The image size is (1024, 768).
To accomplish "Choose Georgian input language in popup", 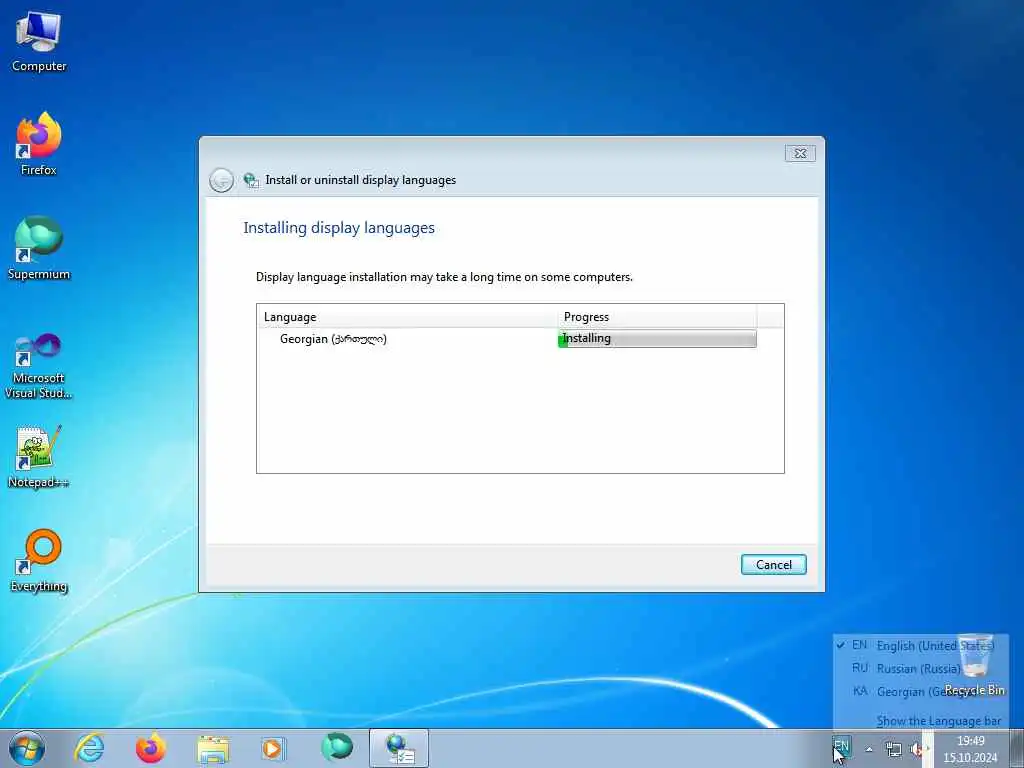I will point(921,691).
